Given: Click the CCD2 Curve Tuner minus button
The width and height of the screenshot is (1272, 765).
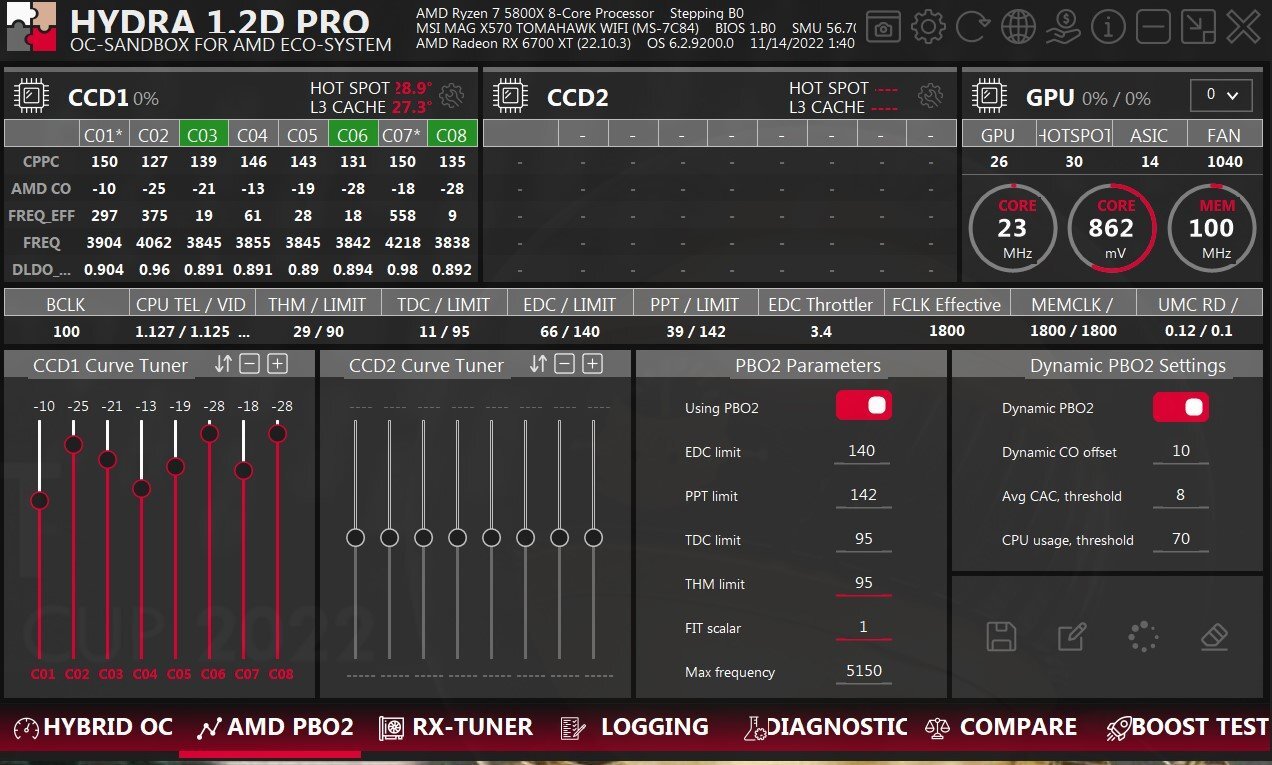Looking at the screenshot, I should point(565,364).
